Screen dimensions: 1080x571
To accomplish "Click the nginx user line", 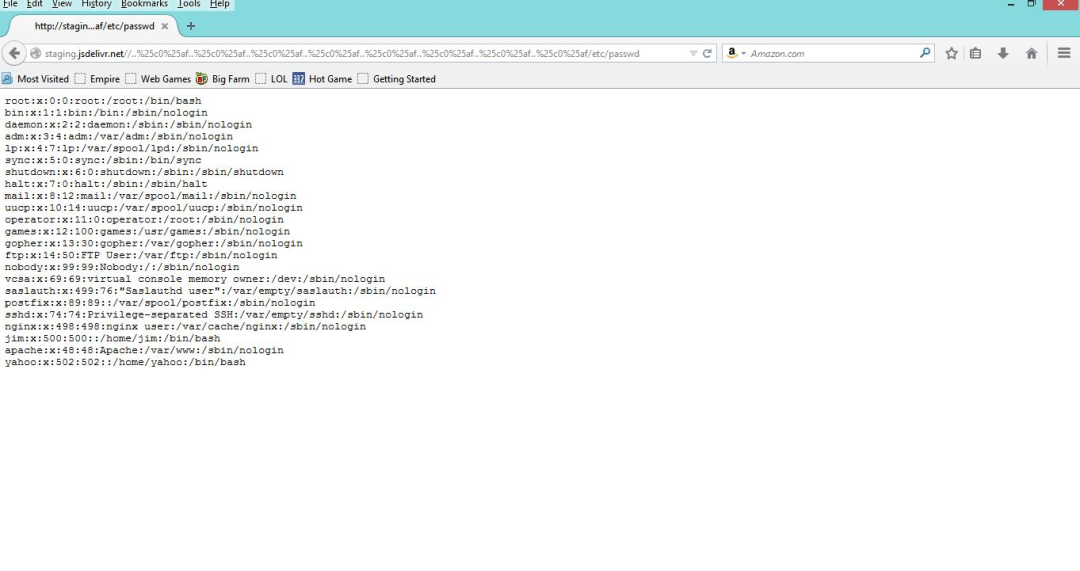I will point(185,326).
